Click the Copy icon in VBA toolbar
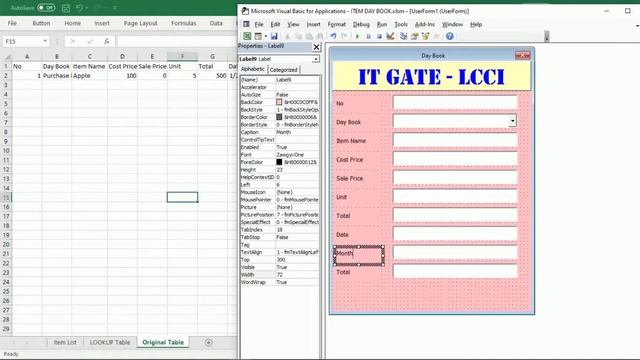This screenshot has height=360, width=640. (298, 36)
